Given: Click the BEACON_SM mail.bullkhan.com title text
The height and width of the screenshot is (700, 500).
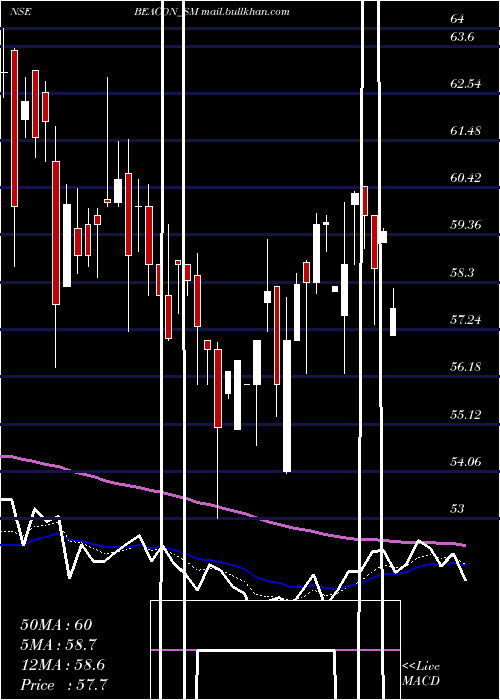Looking at the screenshot, I should tap(212, 12).
